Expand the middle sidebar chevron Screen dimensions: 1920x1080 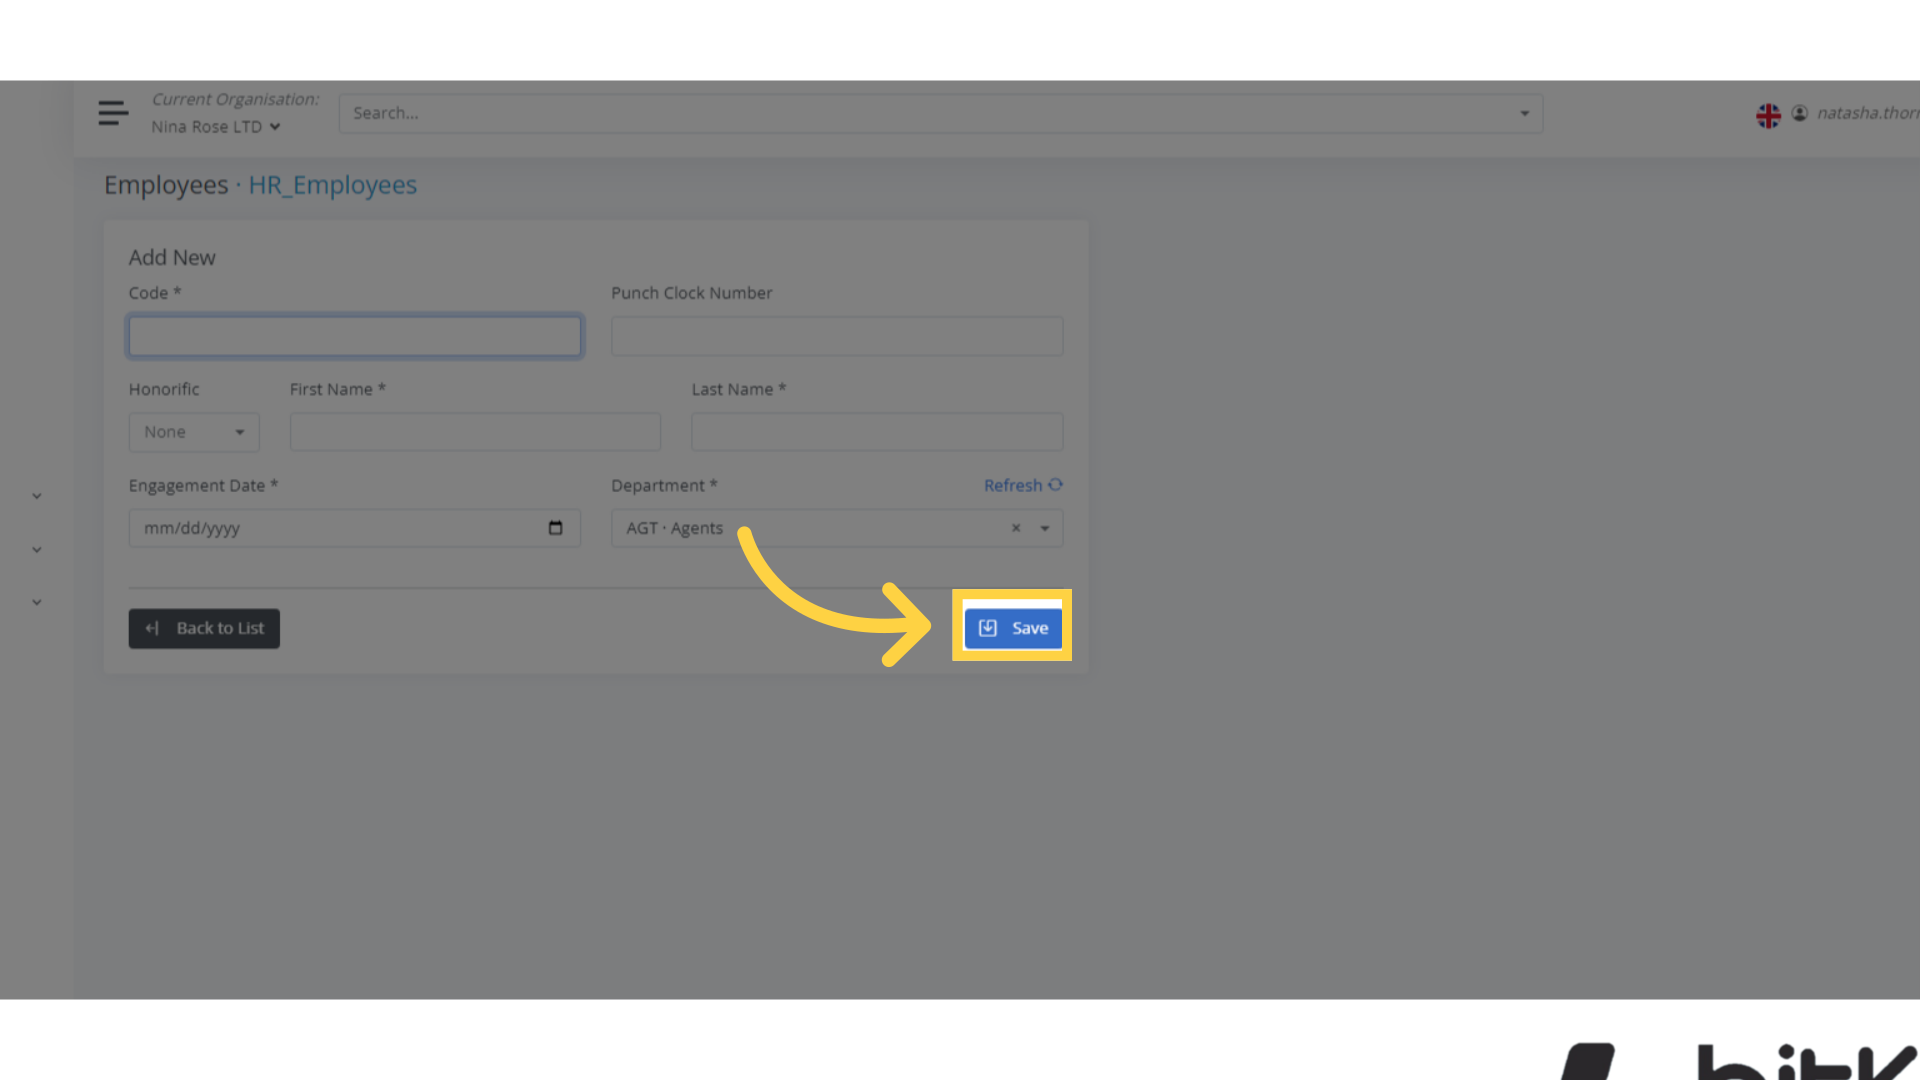point(36,549)
